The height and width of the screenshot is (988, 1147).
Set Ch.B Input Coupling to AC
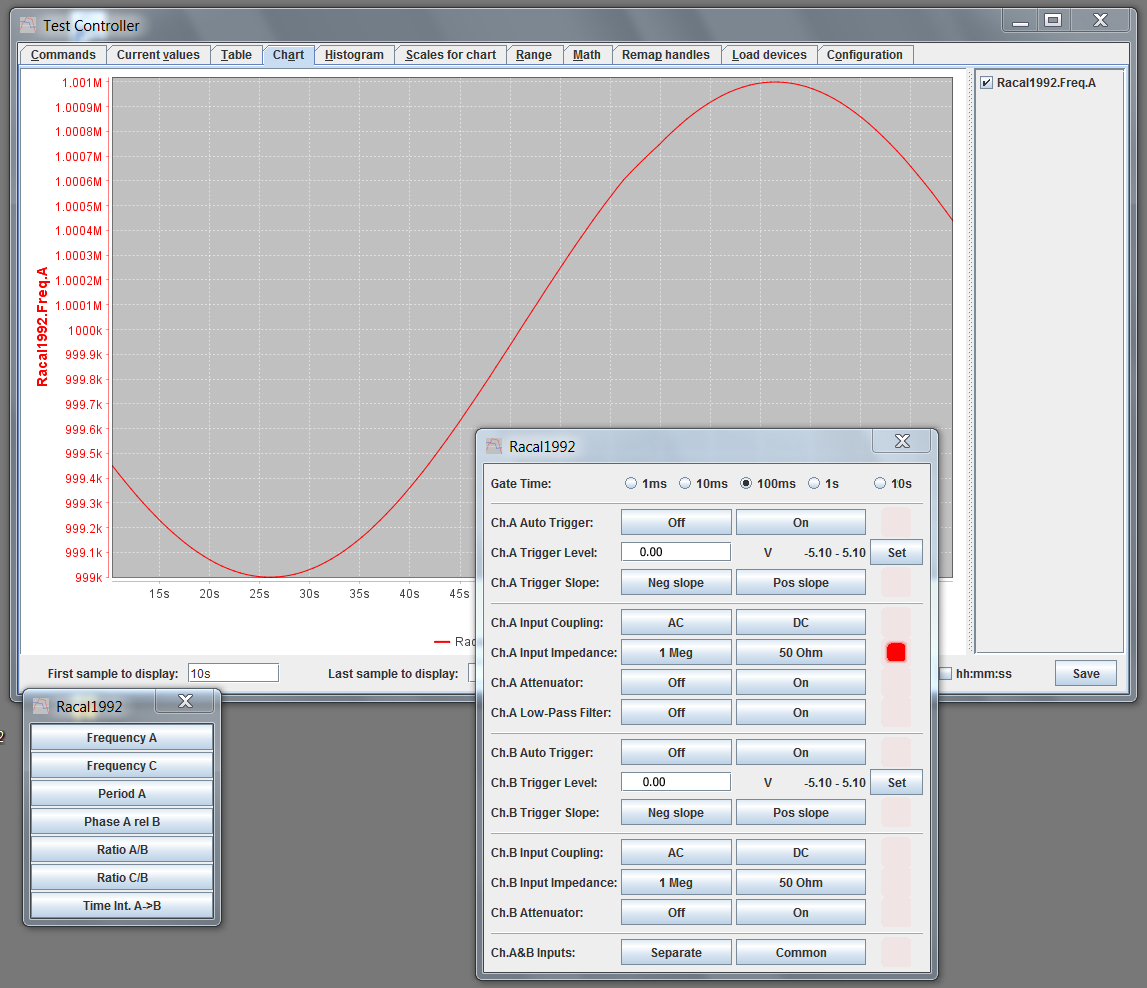pyautogui.click(x=676, y=852)
